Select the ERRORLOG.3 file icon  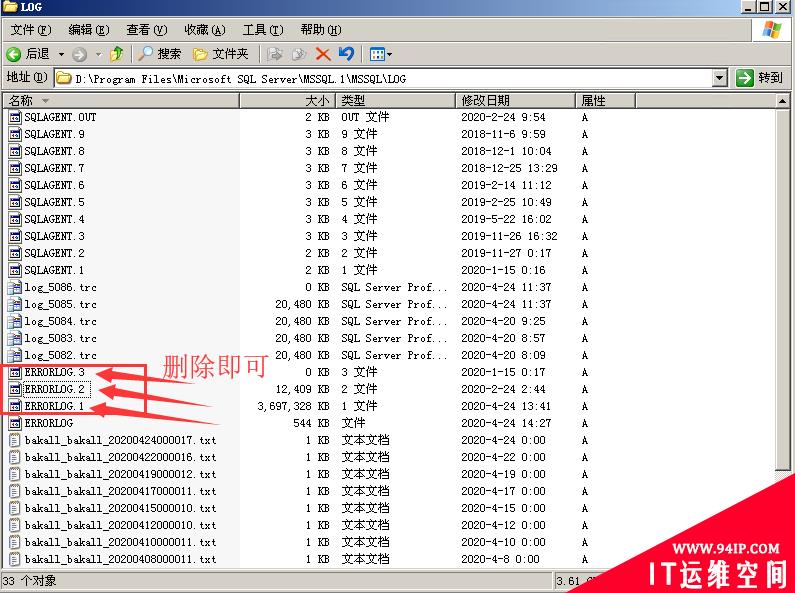click(x=15, y=372)
